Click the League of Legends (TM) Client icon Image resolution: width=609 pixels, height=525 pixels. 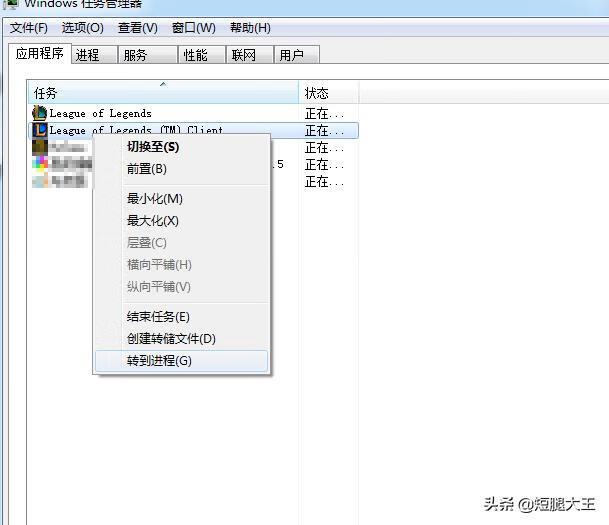tap(39, 130)
